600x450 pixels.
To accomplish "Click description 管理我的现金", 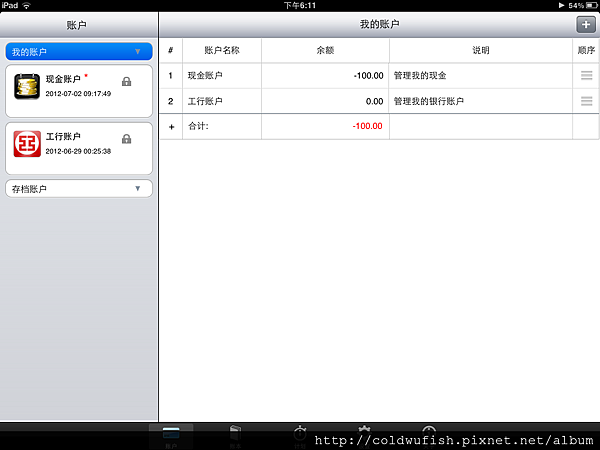I will (x=420, y=75).
